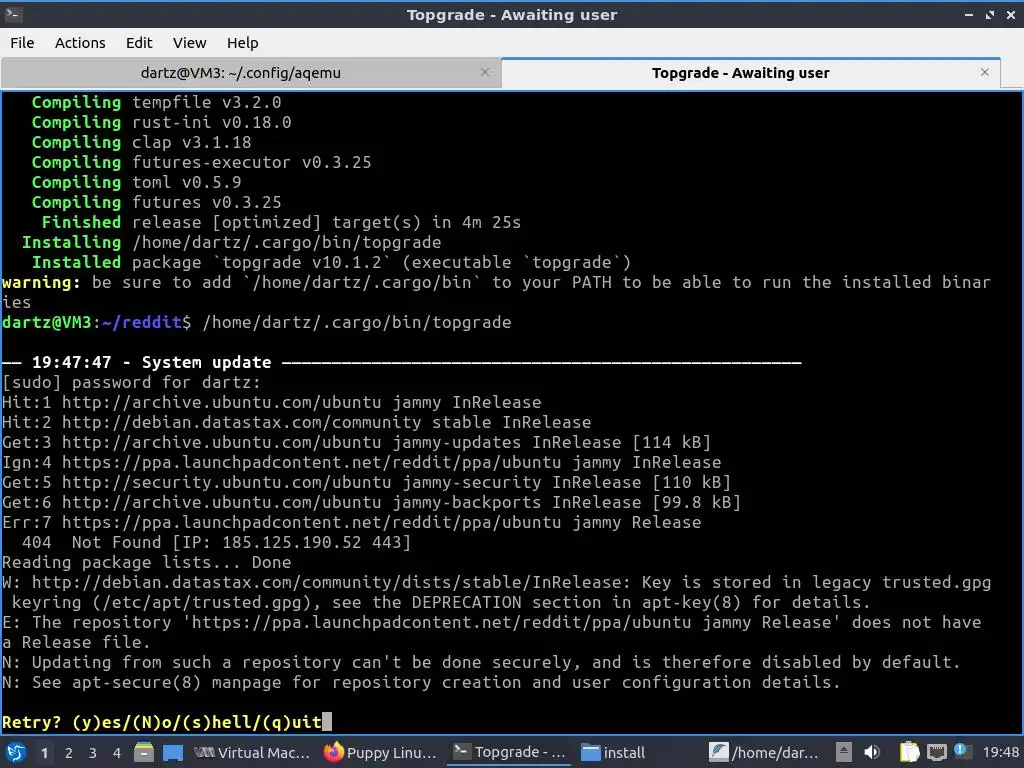Click the 'Get:5 security.ubuntu.com' line
Image resolution: width=1024 pixels, height=768 pixels.
(366, 482)
